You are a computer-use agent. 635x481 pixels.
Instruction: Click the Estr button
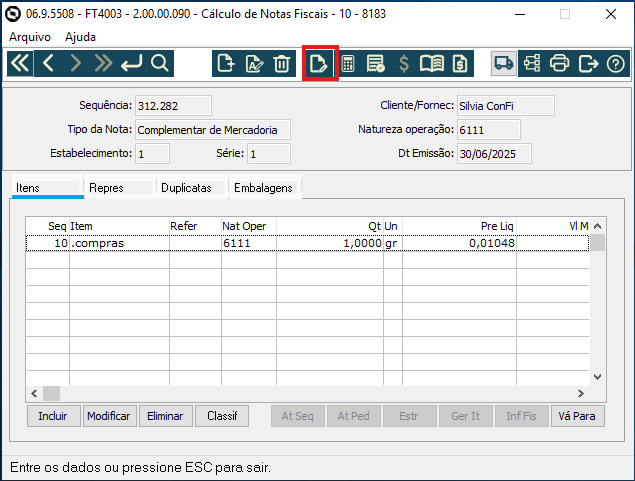tap(409, 416)
